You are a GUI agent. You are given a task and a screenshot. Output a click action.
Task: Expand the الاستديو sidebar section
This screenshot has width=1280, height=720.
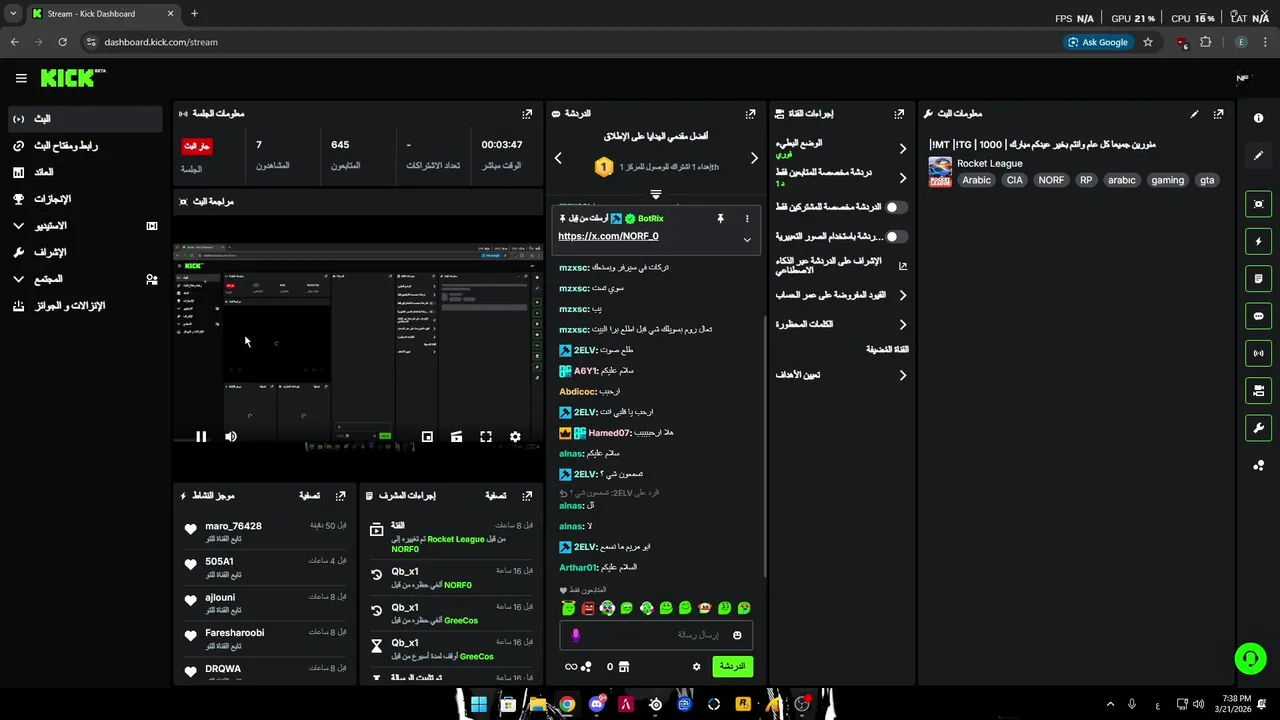point(85,226)
